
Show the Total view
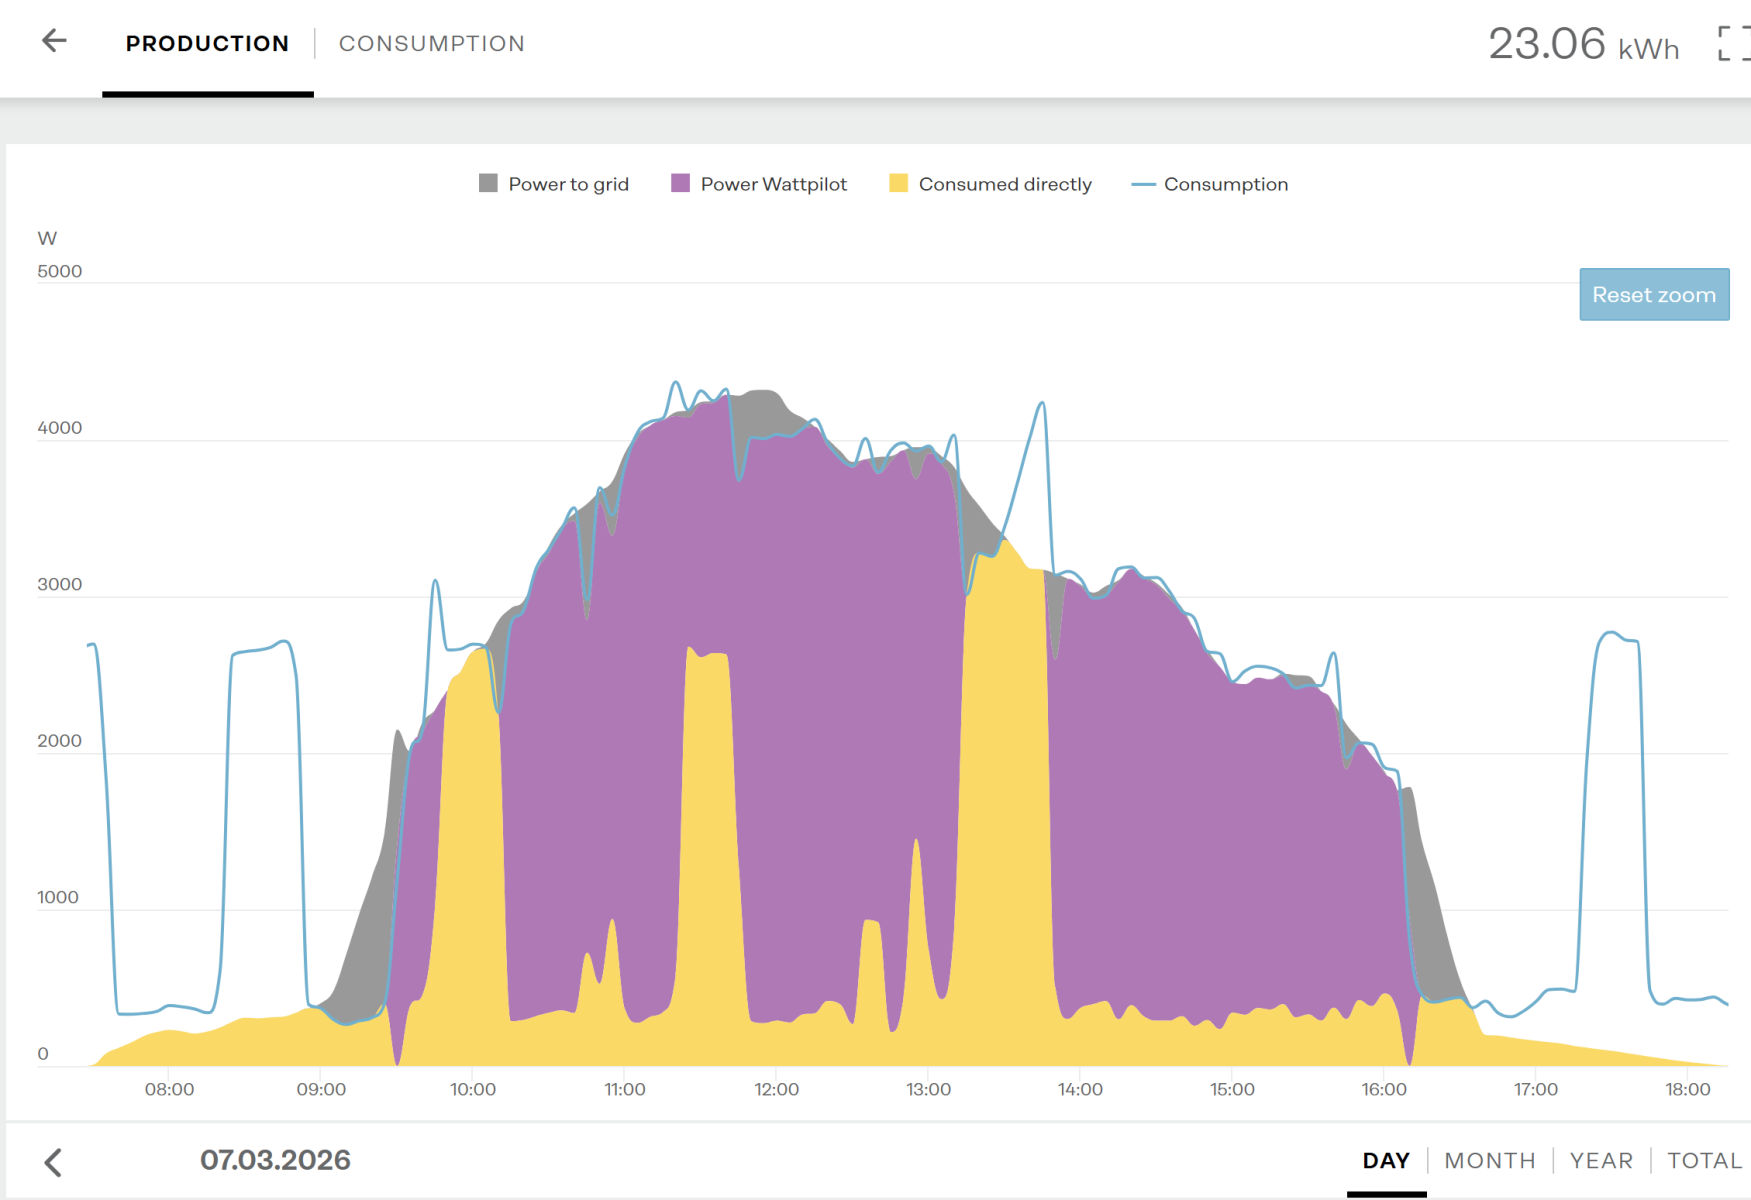click(1704, 1160)
